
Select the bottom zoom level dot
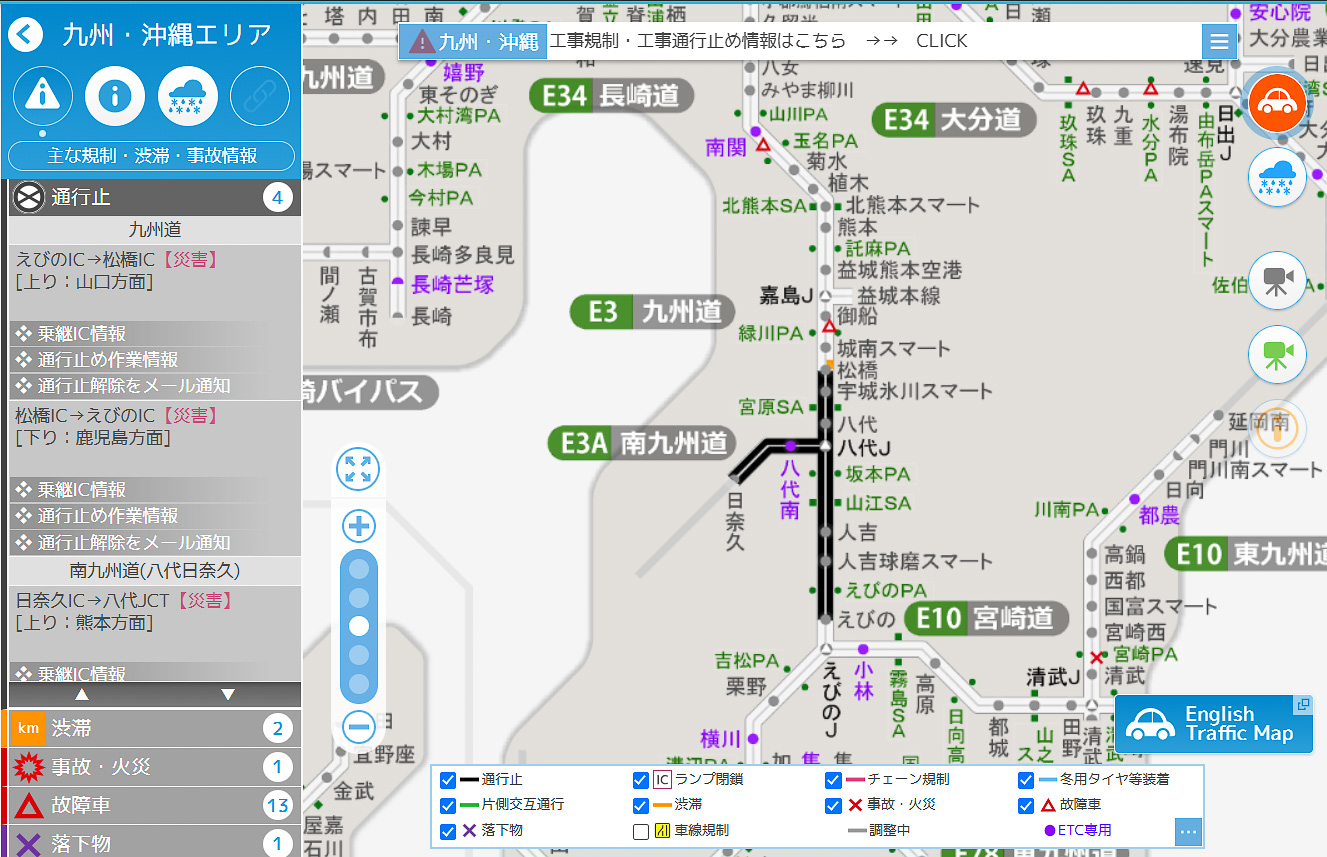click(x=359, y=684)
